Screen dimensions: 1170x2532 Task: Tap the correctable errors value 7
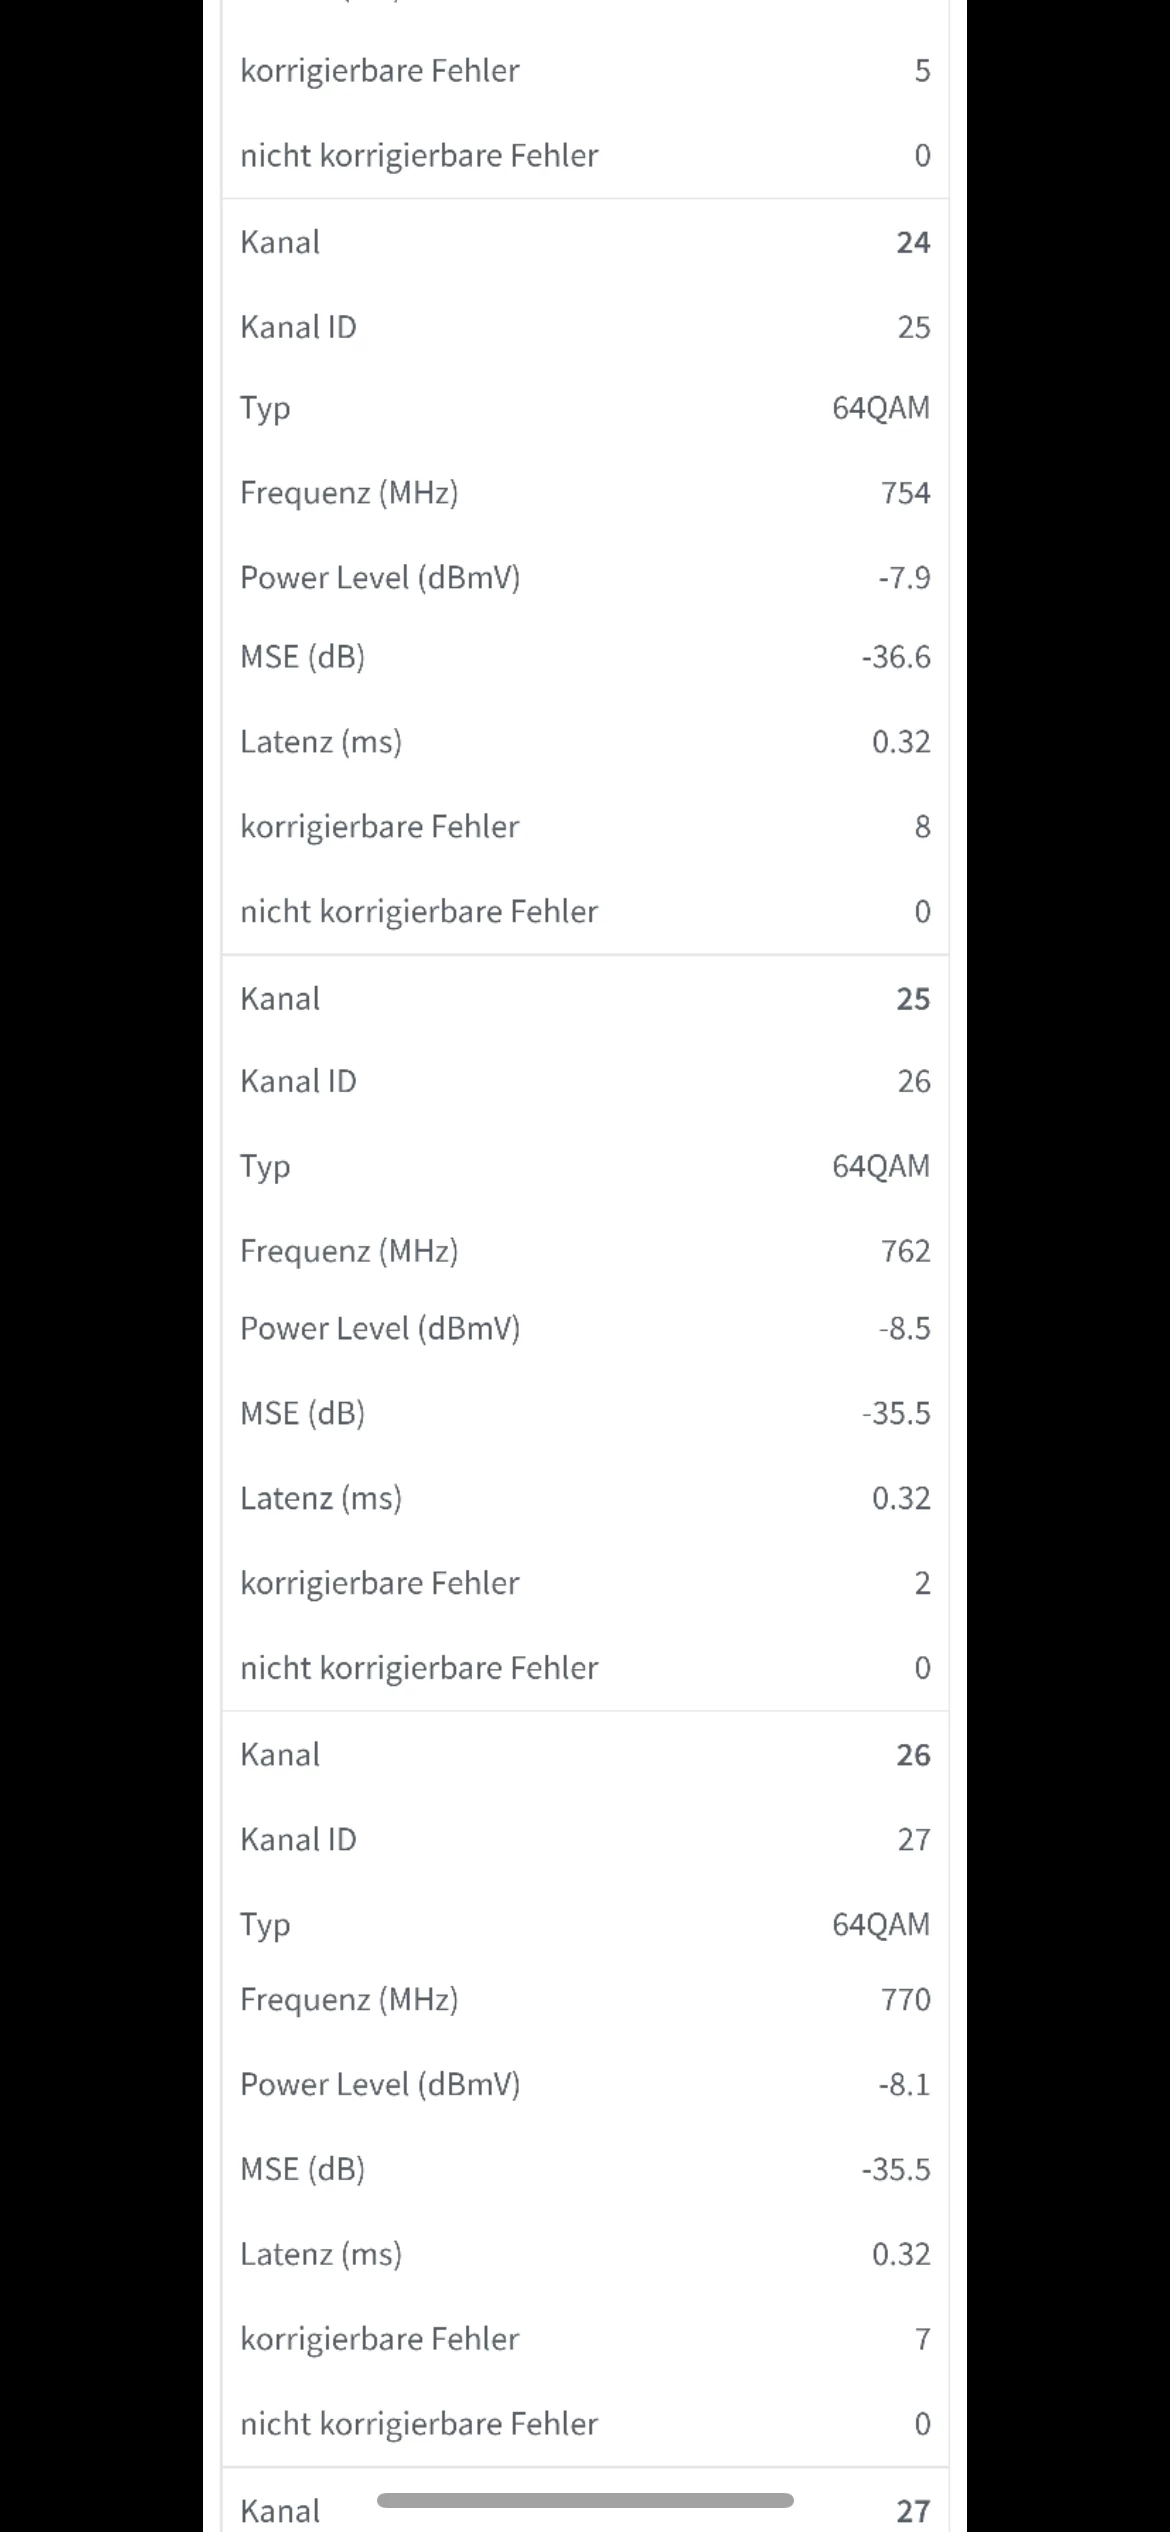click(922, 2339)
